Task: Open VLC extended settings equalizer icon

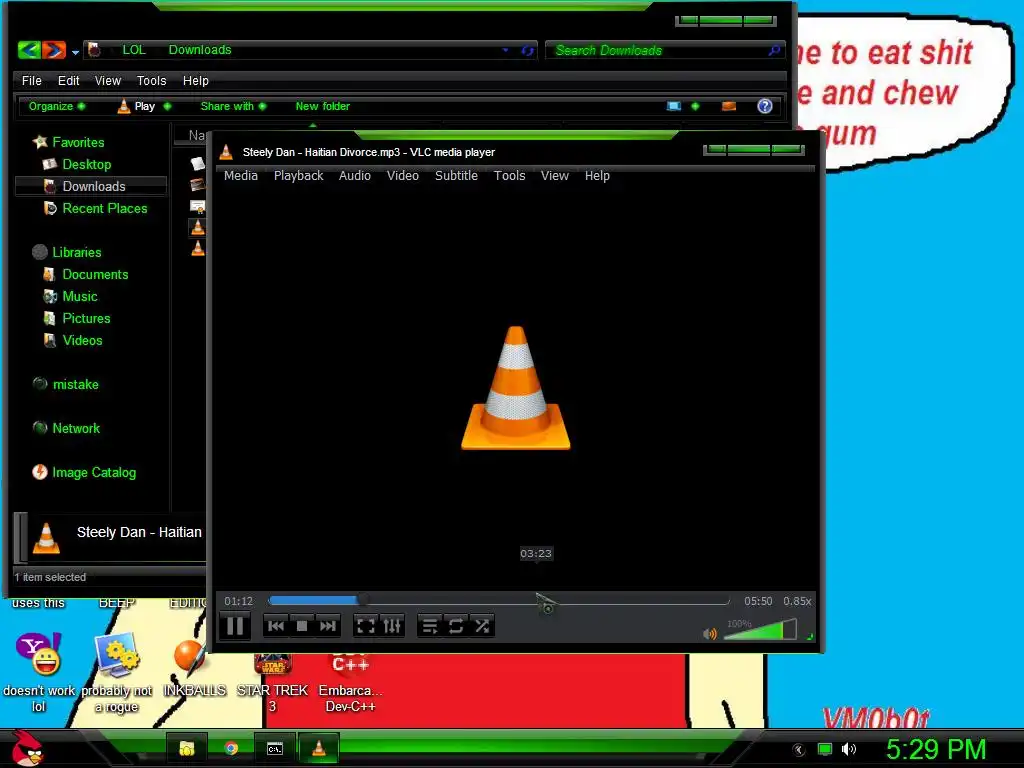Action: click(392, 626)
